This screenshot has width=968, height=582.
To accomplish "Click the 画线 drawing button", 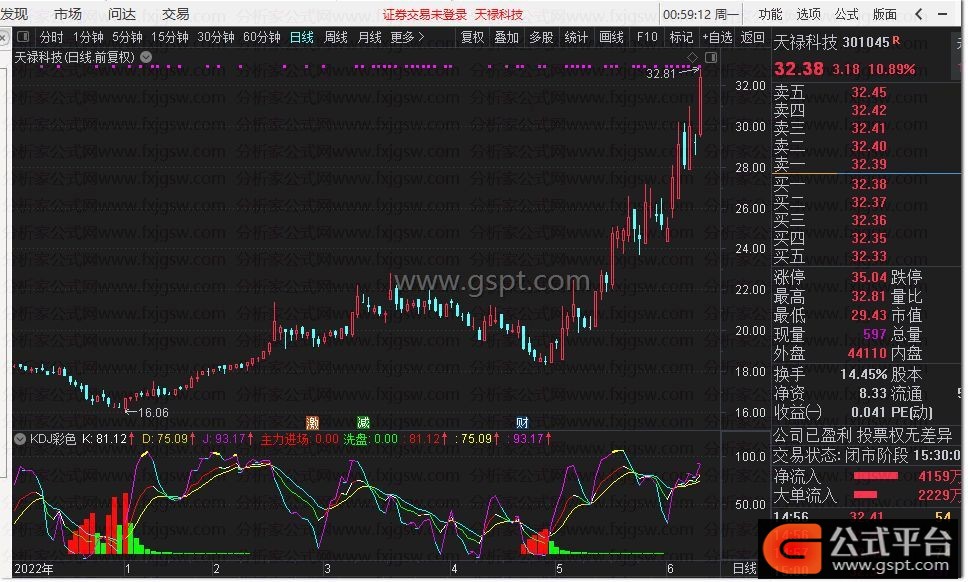I will coord(611,37).
